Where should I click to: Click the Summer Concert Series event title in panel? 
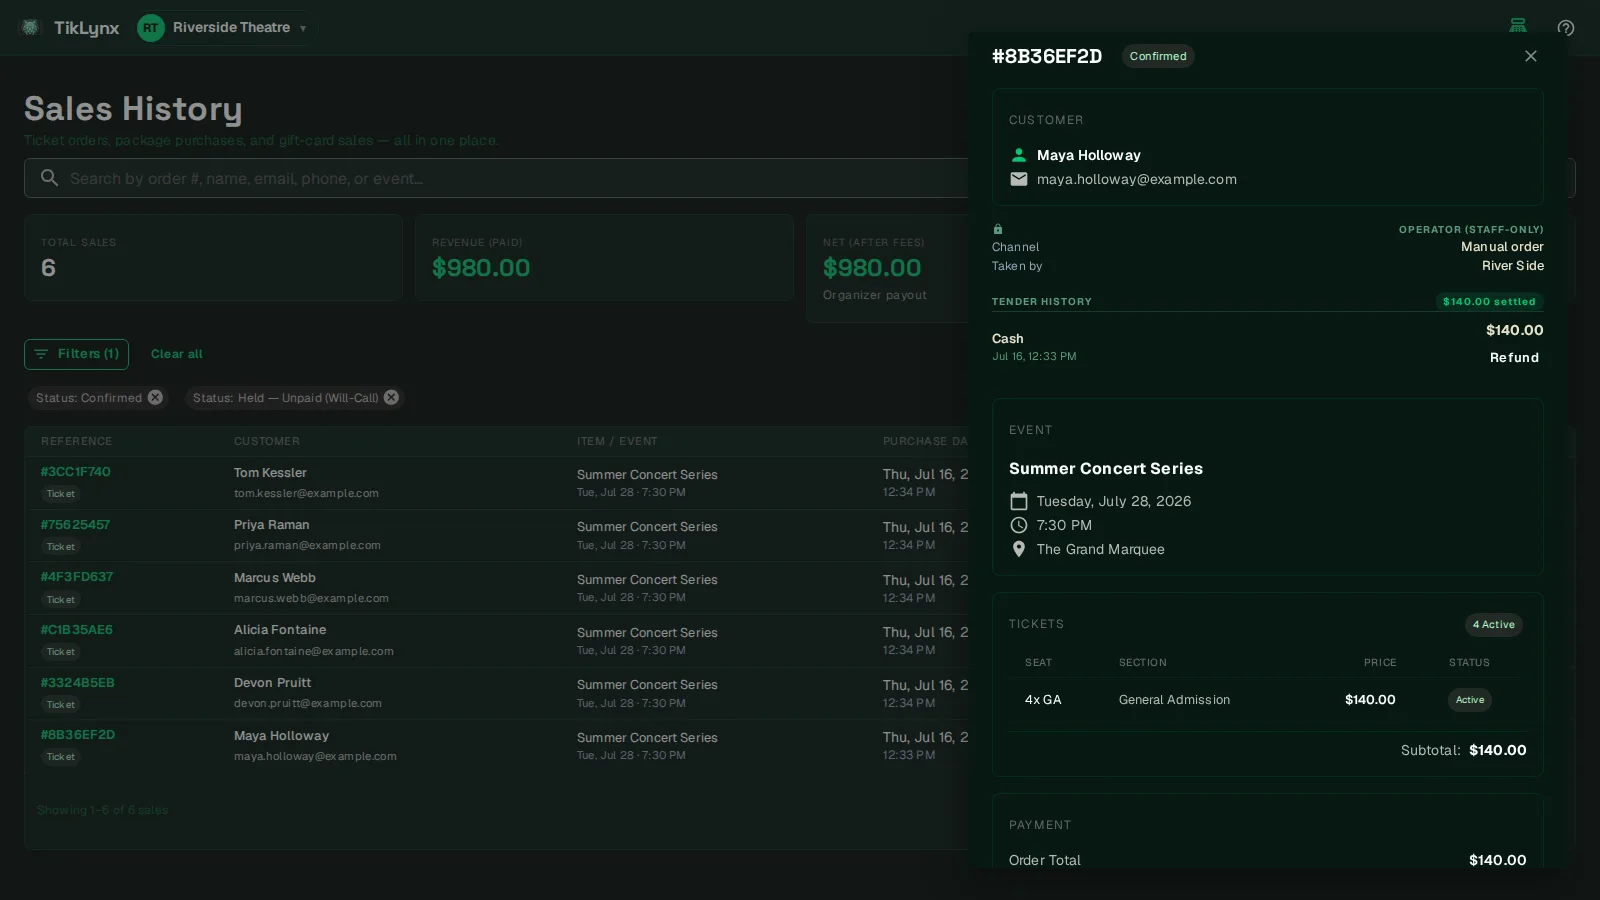pyautogui.click(x=1106, y=469)
